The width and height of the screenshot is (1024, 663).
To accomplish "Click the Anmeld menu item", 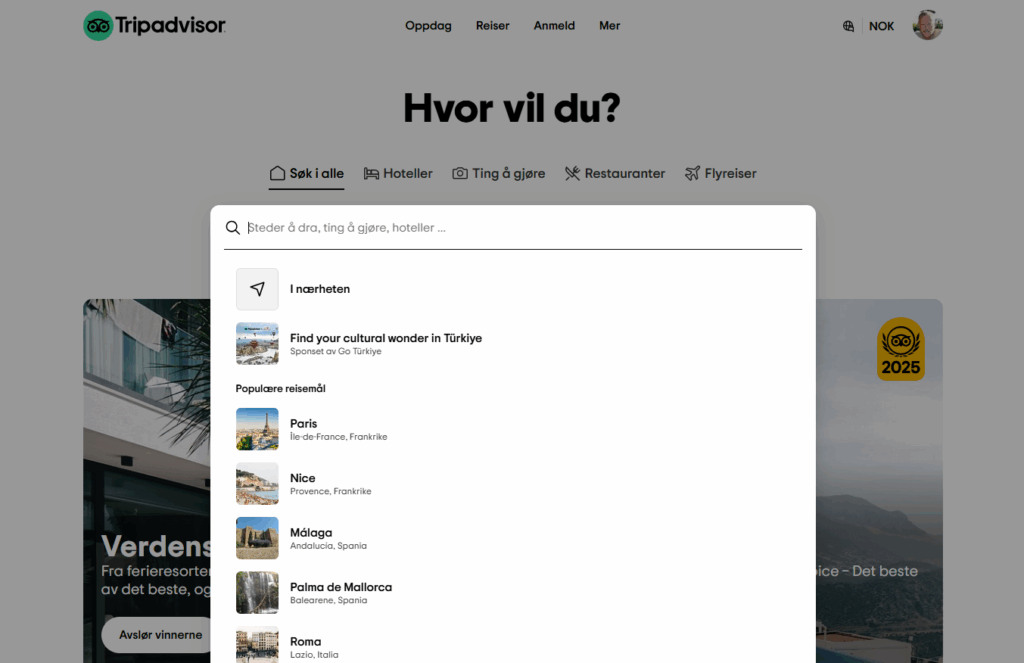I will click(x=554, y=25).
